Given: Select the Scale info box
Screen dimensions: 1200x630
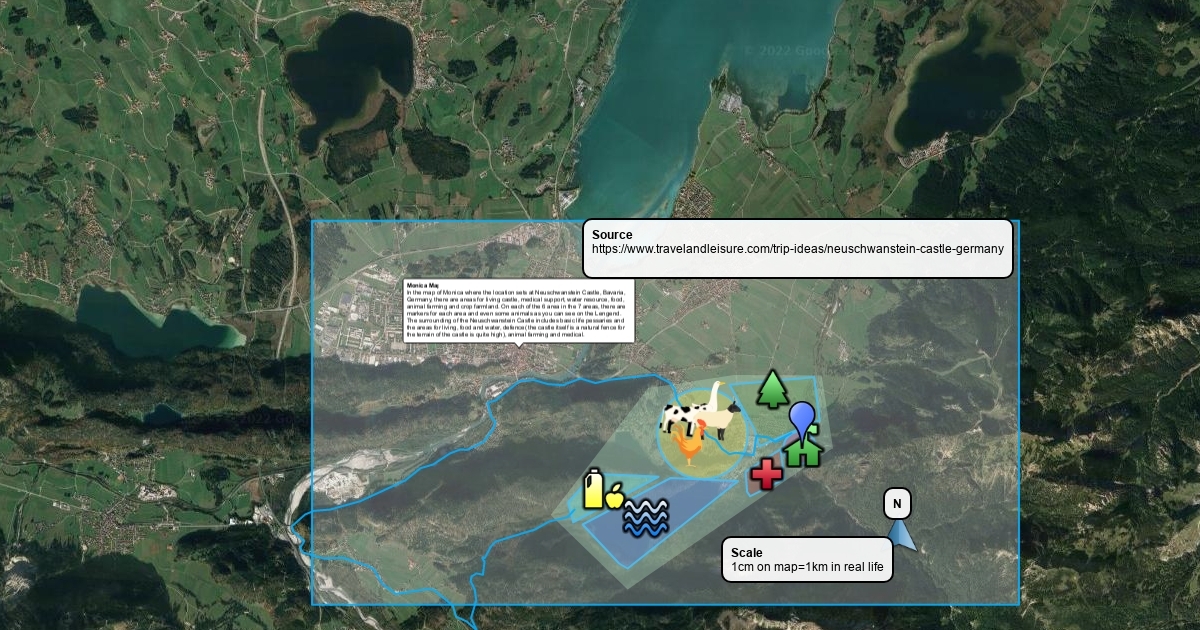Looking at the screenshot, I should [x=807, y=560].
